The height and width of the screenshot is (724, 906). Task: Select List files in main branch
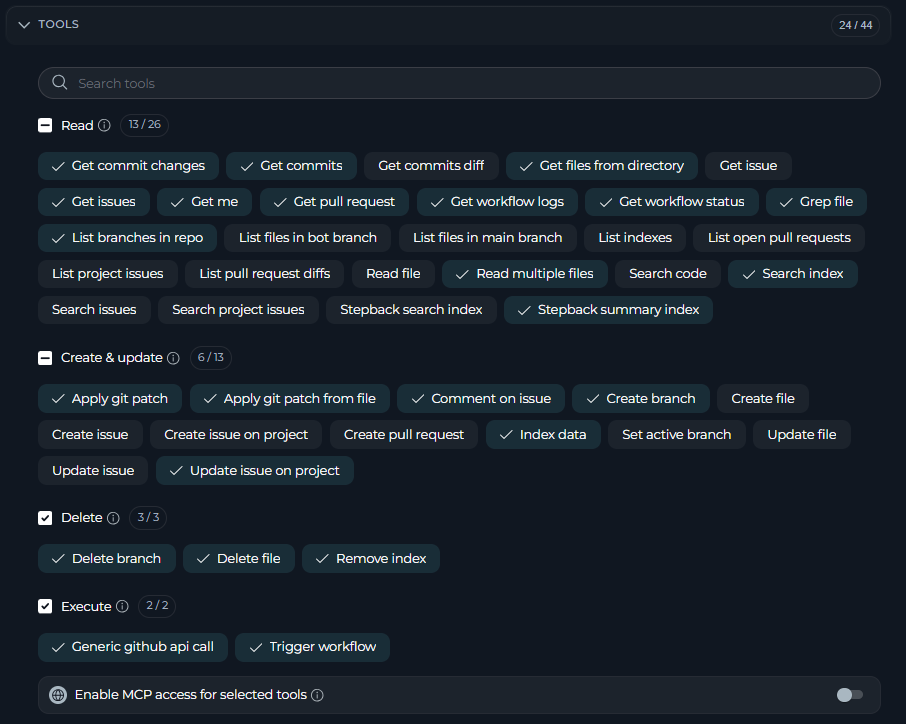(x=488, y=237)
